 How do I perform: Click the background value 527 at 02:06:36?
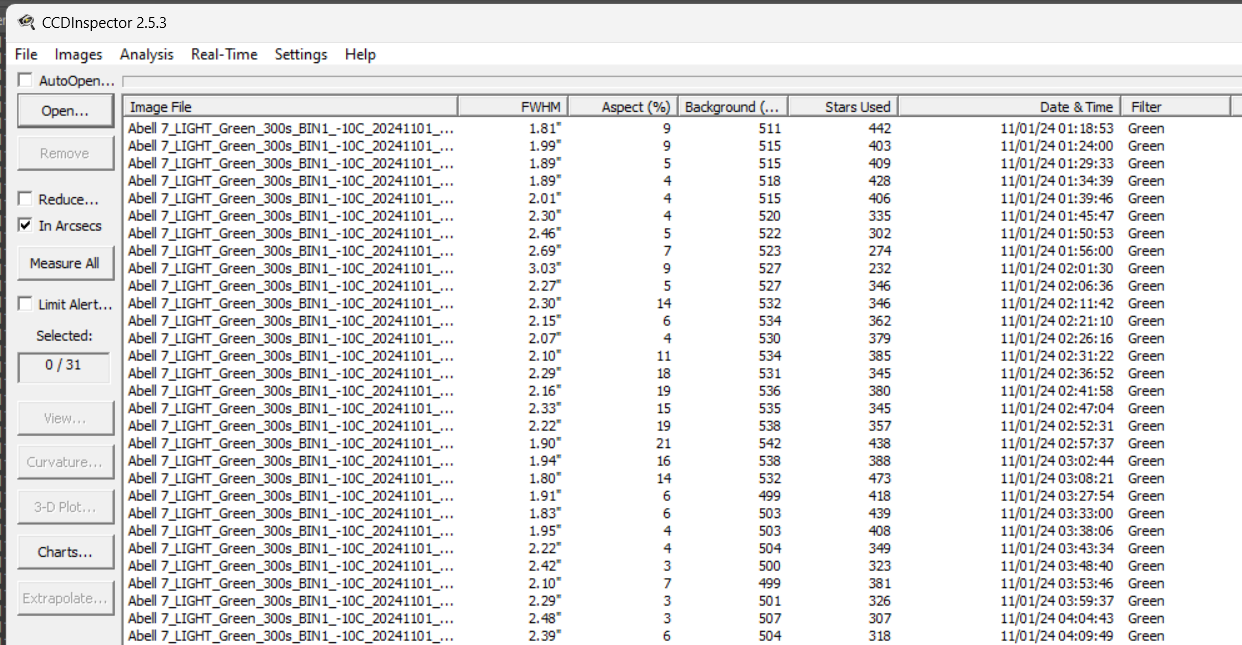769,286
